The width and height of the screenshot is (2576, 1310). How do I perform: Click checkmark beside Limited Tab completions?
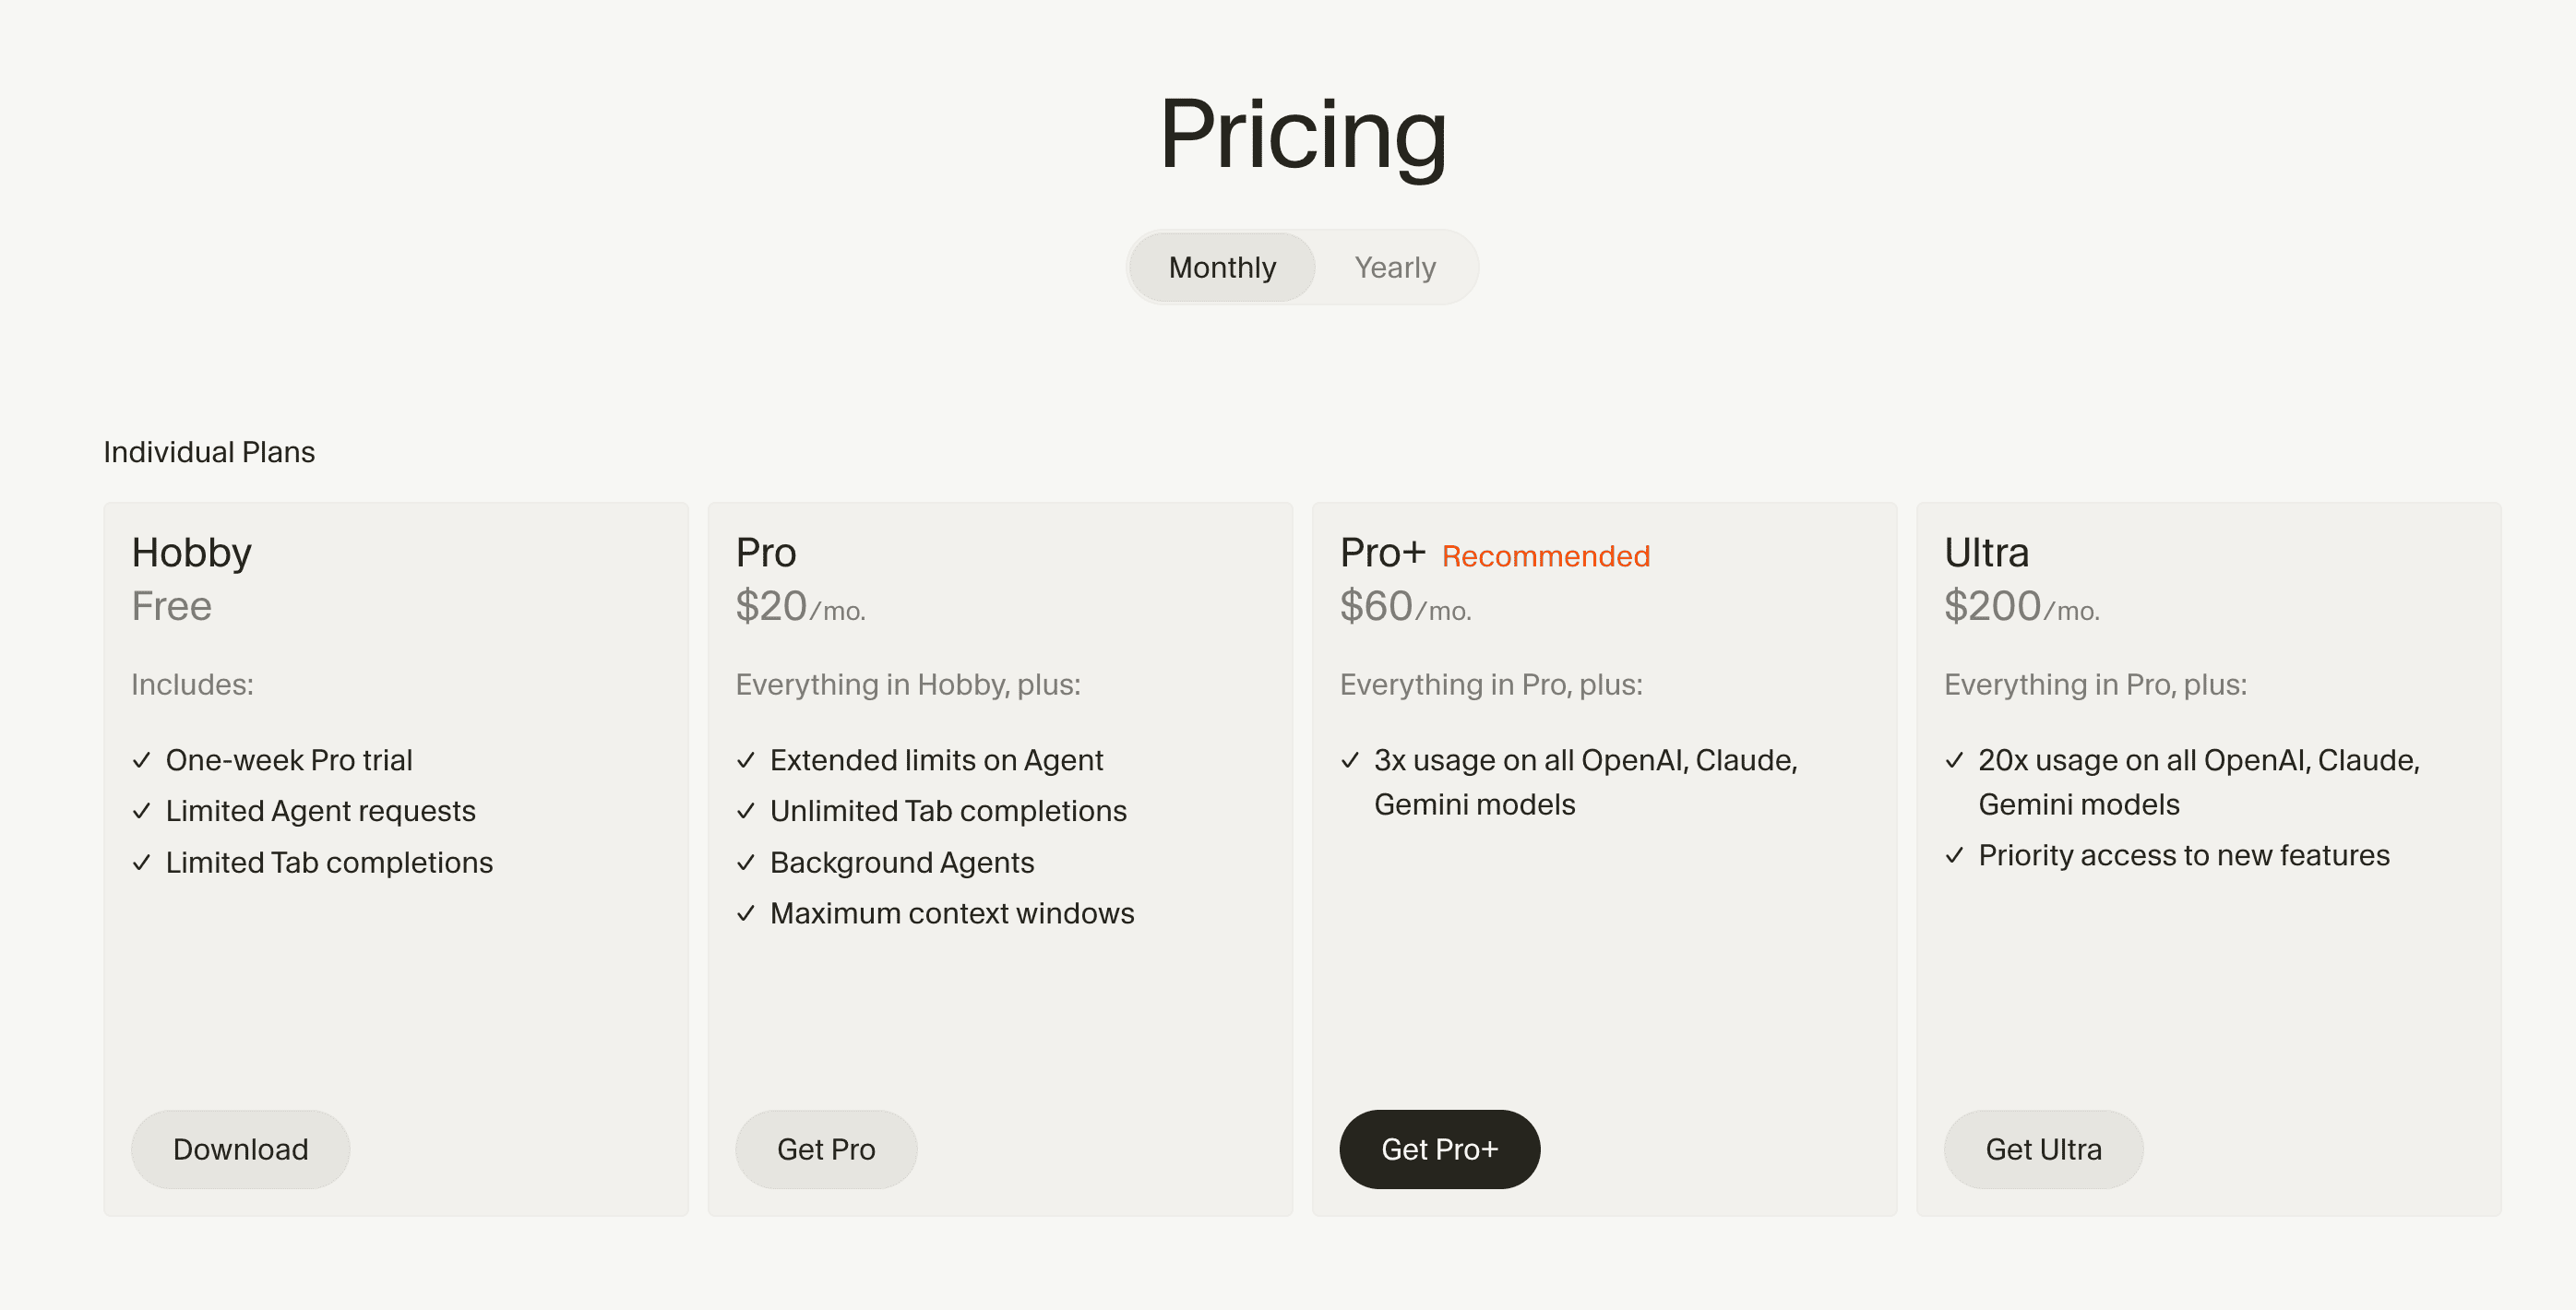(142, 862)
